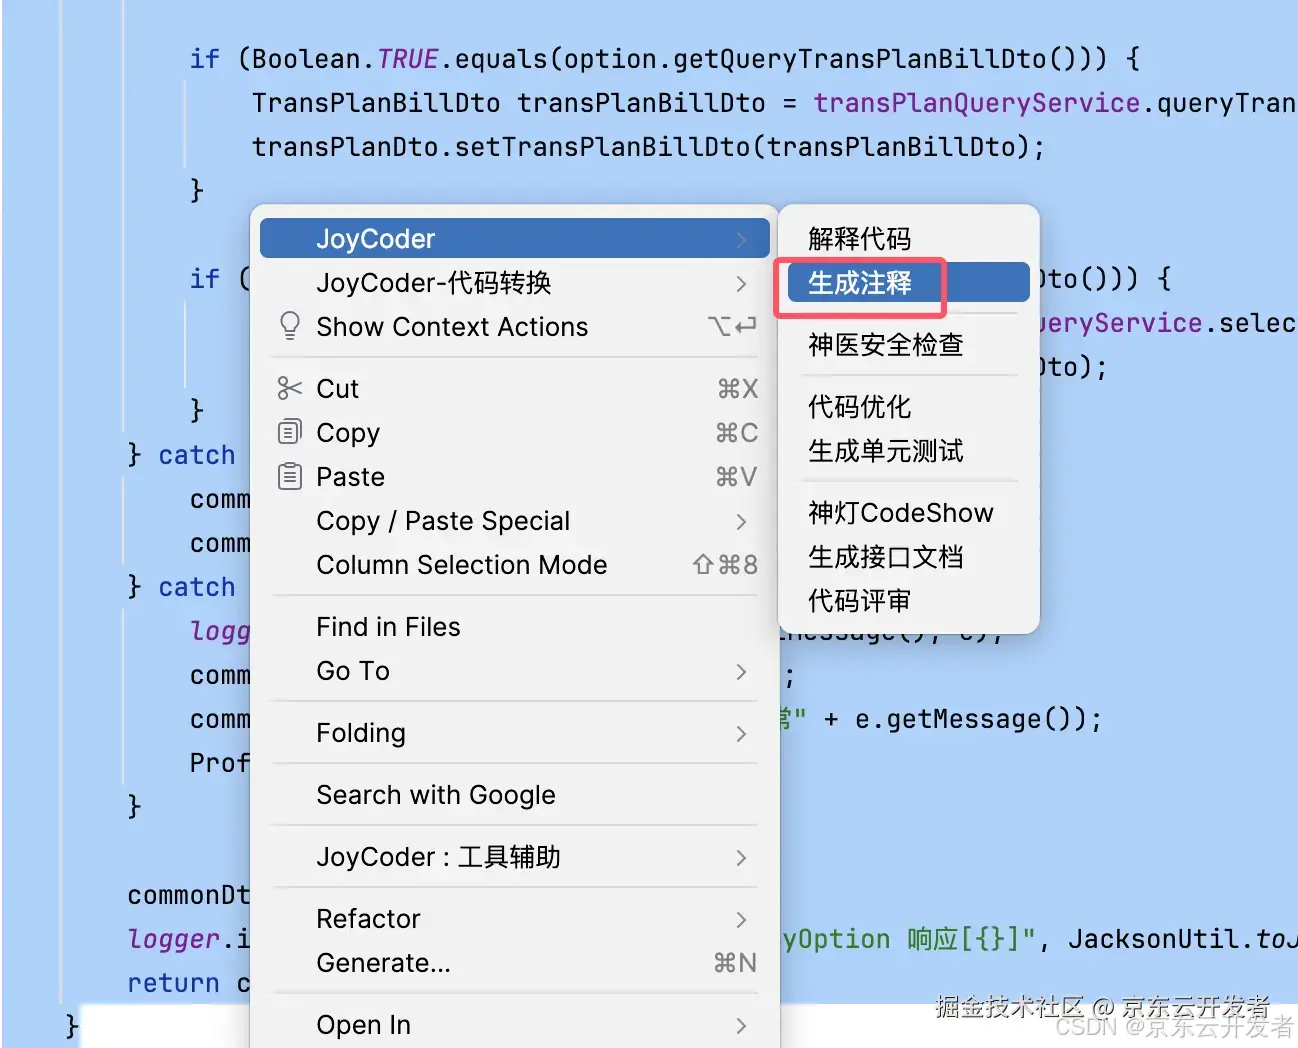Image resolution: width=1298 pixels, height=1048 pixels.
Task: Select Paste from the context menu
Action: point(514,477)
